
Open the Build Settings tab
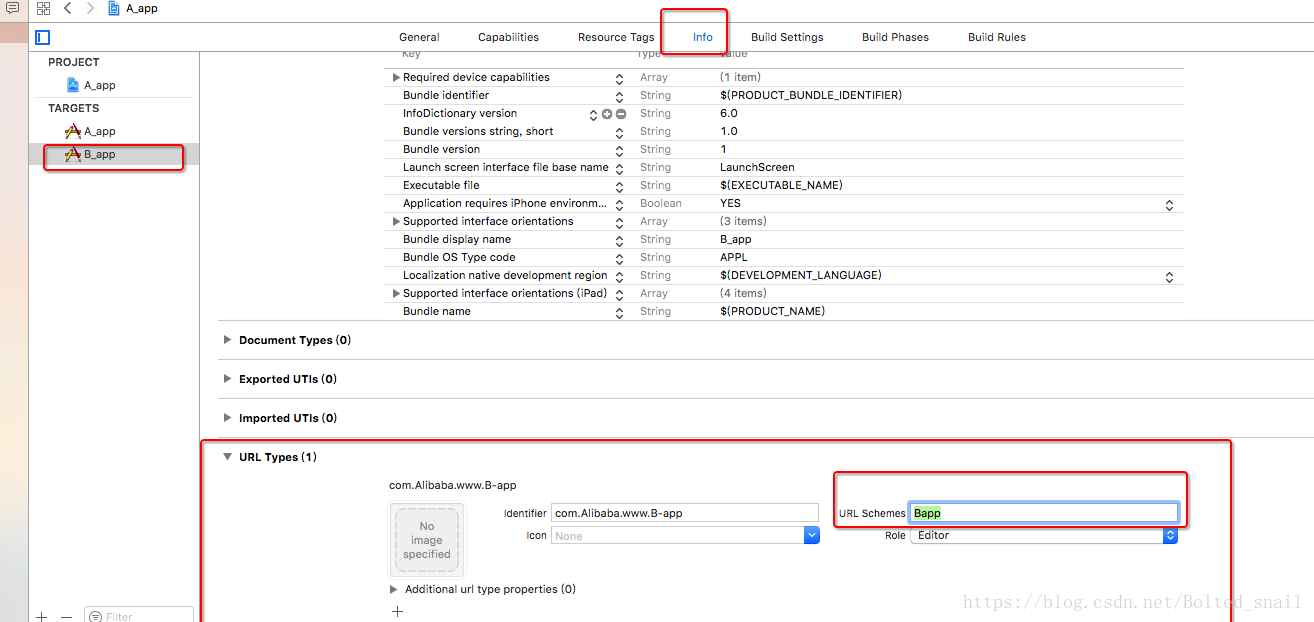[787, 37]
